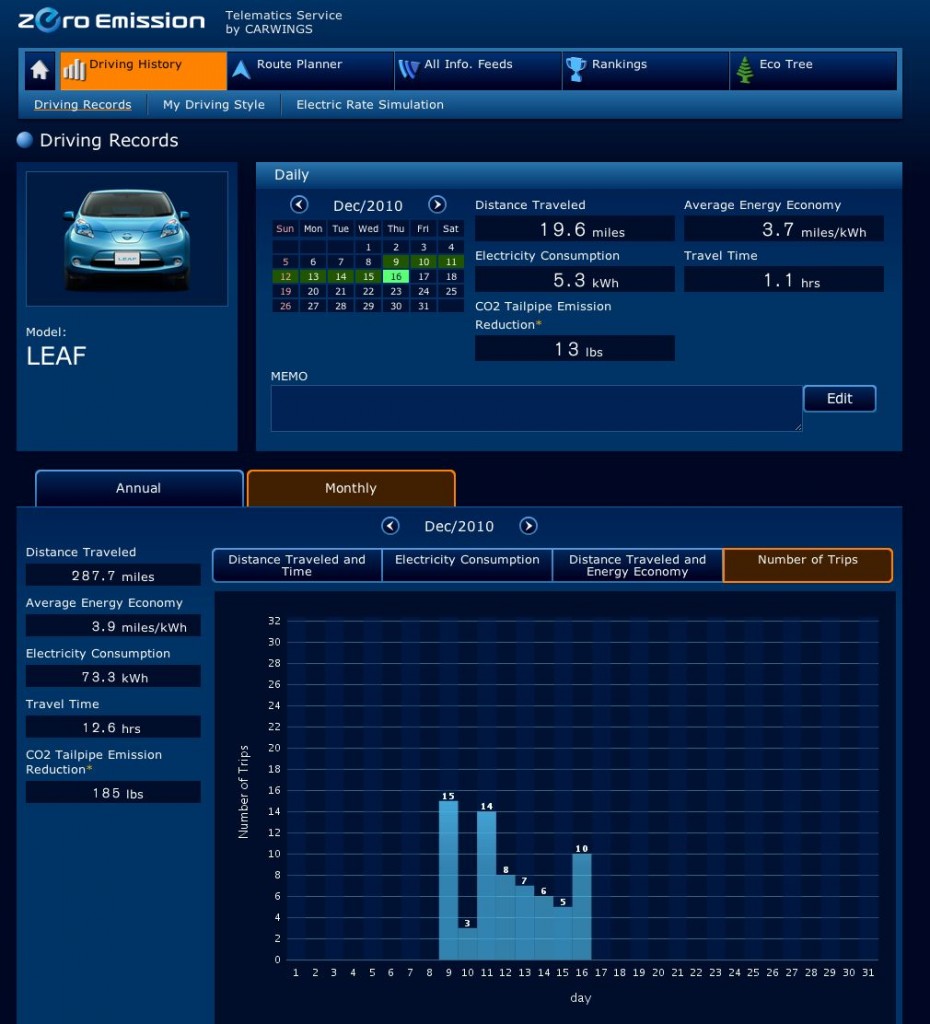
Task: Click the daily '3.7 miles/kWh' value
Action: pyautogui.click(x=784, y=229)
